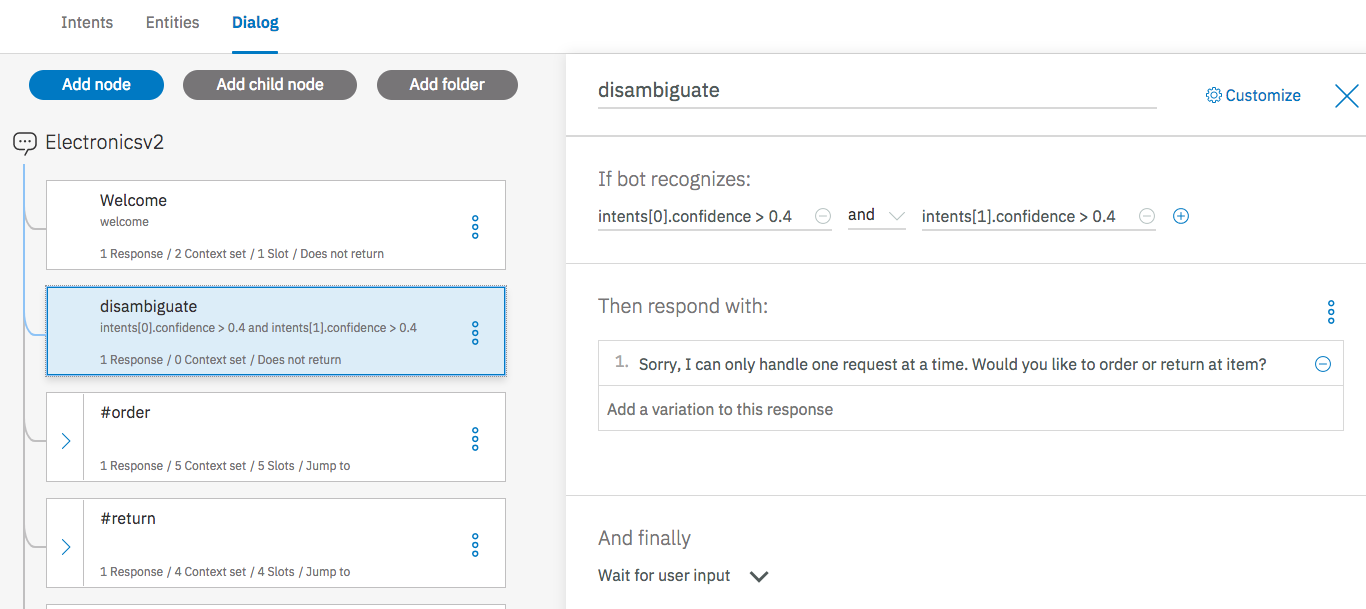Image resolution: width=1366 pixels, height=609 pixels.
Task: Open the 'Wait for user input' dropdown
Action: pos(758,576)
